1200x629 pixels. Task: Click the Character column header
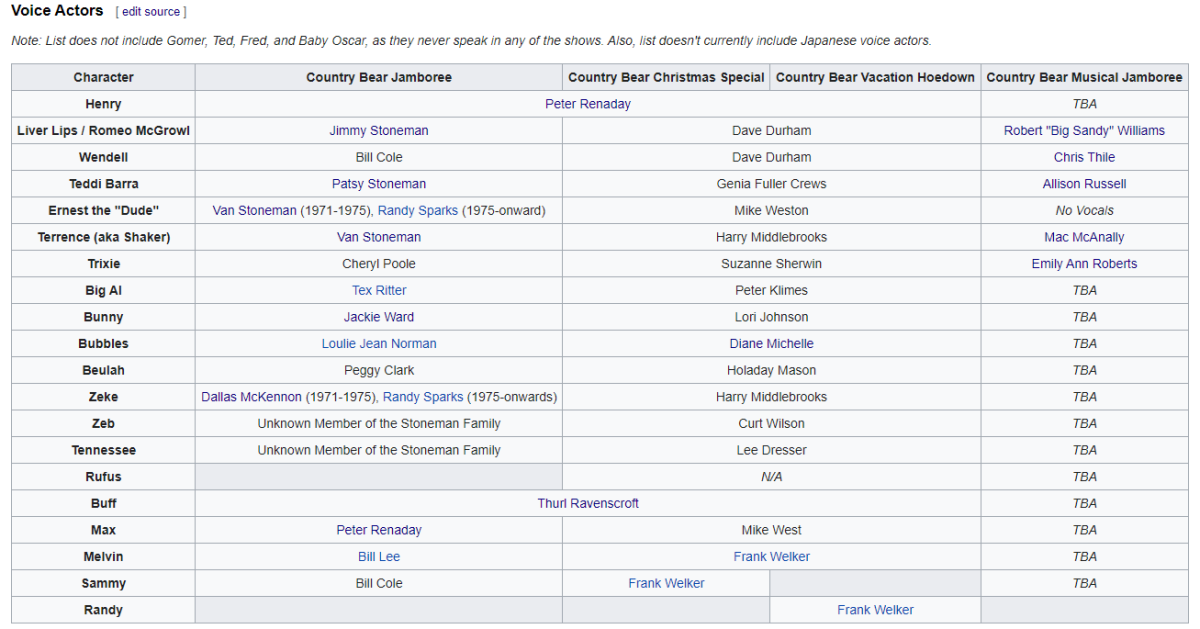click(x=103, y=78)
